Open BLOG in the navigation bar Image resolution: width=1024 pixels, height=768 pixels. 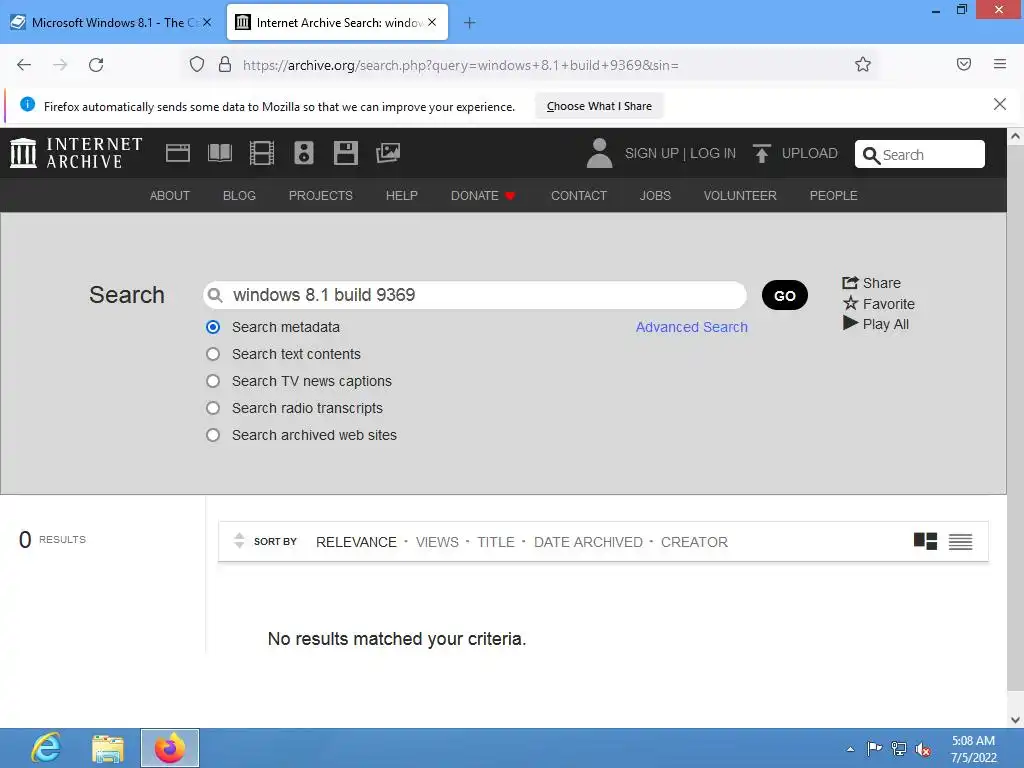pyautogui.click(x=239, y=195)
